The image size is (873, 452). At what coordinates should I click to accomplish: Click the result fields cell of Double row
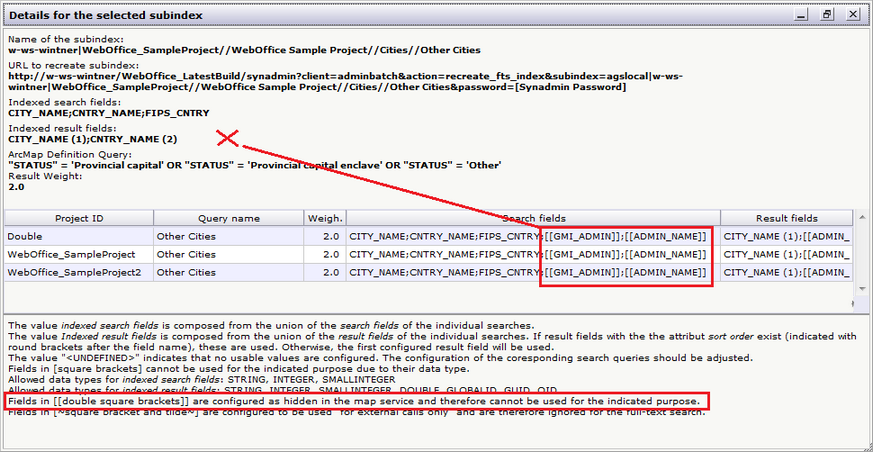(x=787, y=237)
